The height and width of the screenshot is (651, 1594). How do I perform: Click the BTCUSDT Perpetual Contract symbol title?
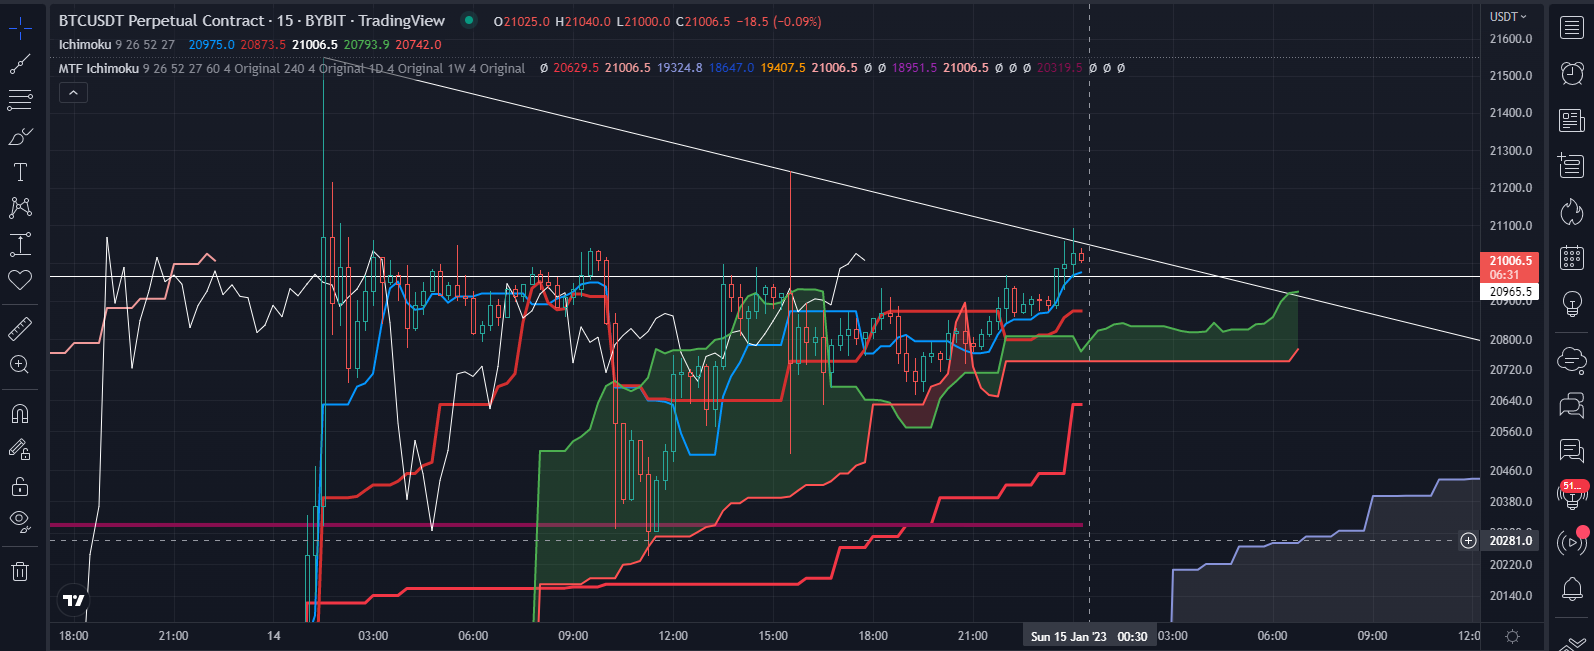161,21
